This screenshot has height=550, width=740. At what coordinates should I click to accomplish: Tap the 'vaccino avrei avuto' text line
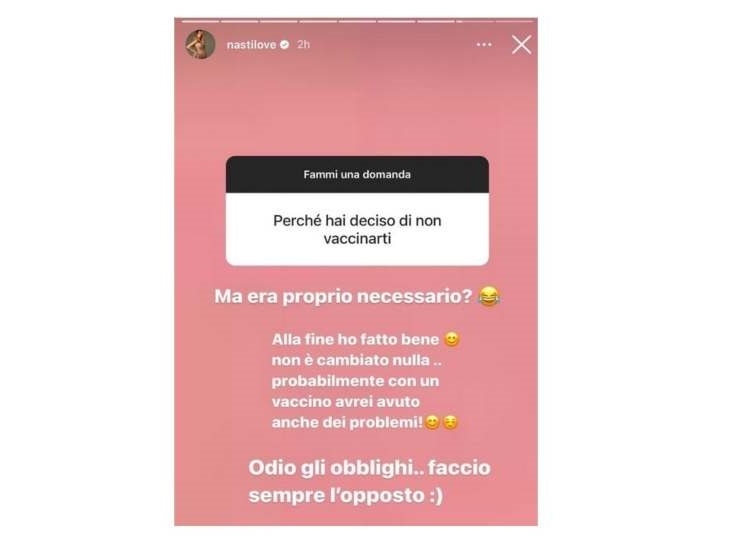click(x=345, y=402)
